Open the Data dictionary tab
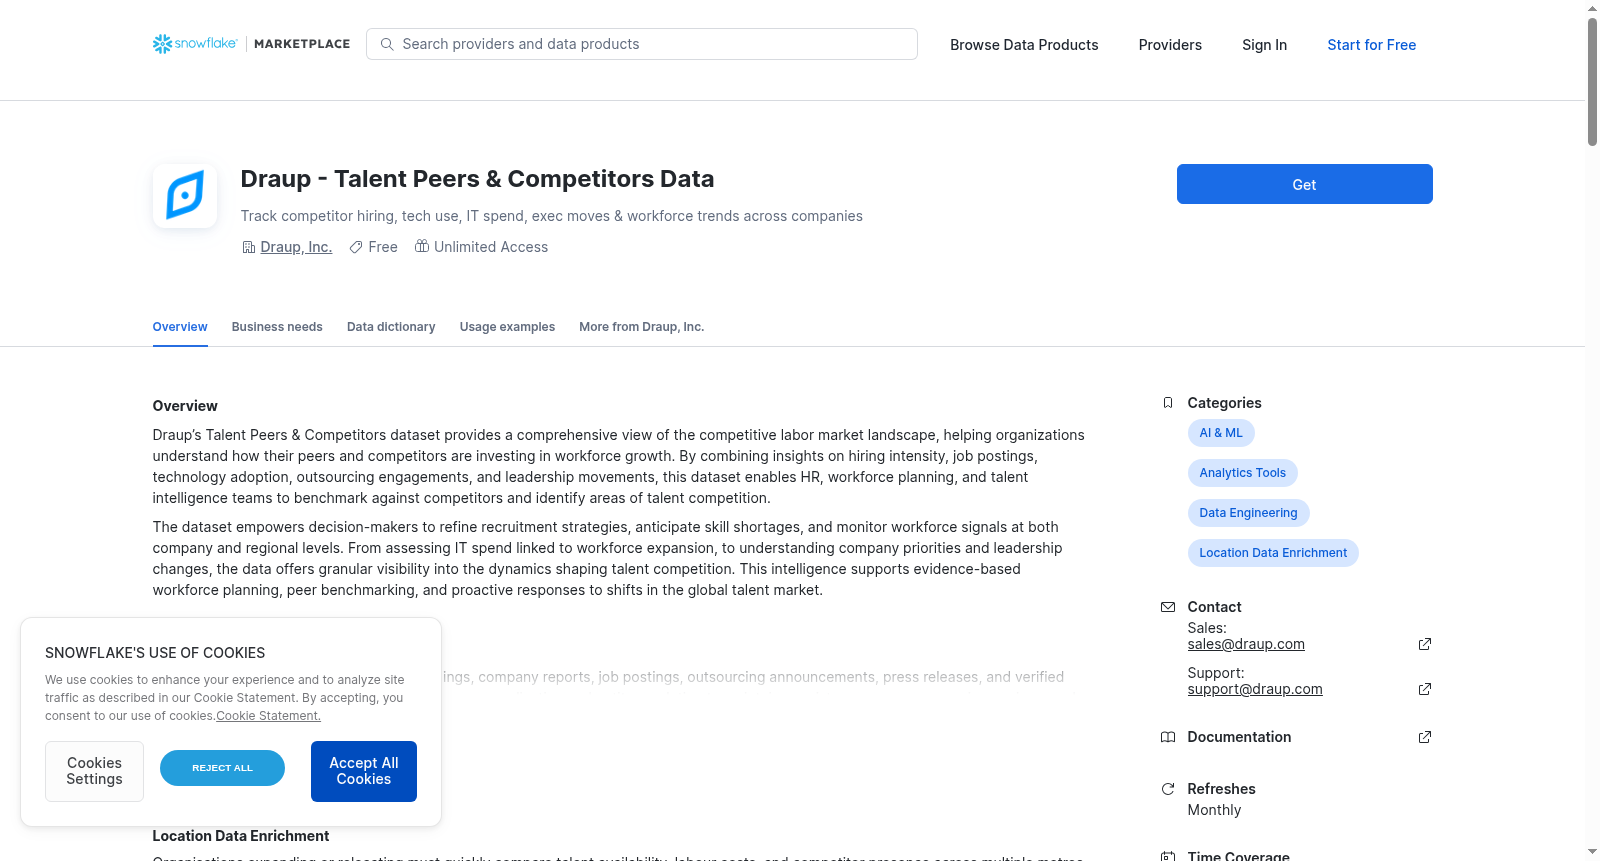1600x861 pixels. (x=391, y=327)
